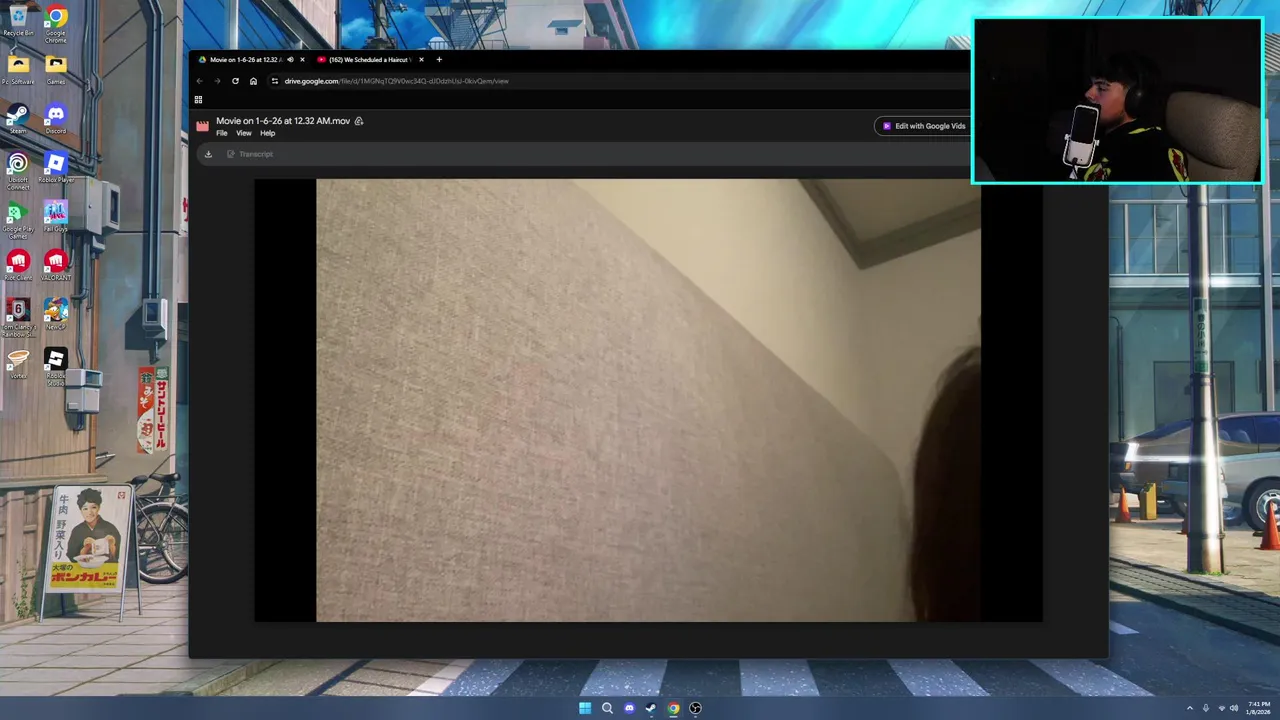Screen dimensions: 1280x720
Task: Switch to Chrome from the taskbar
Action: (x=673, y=708)
